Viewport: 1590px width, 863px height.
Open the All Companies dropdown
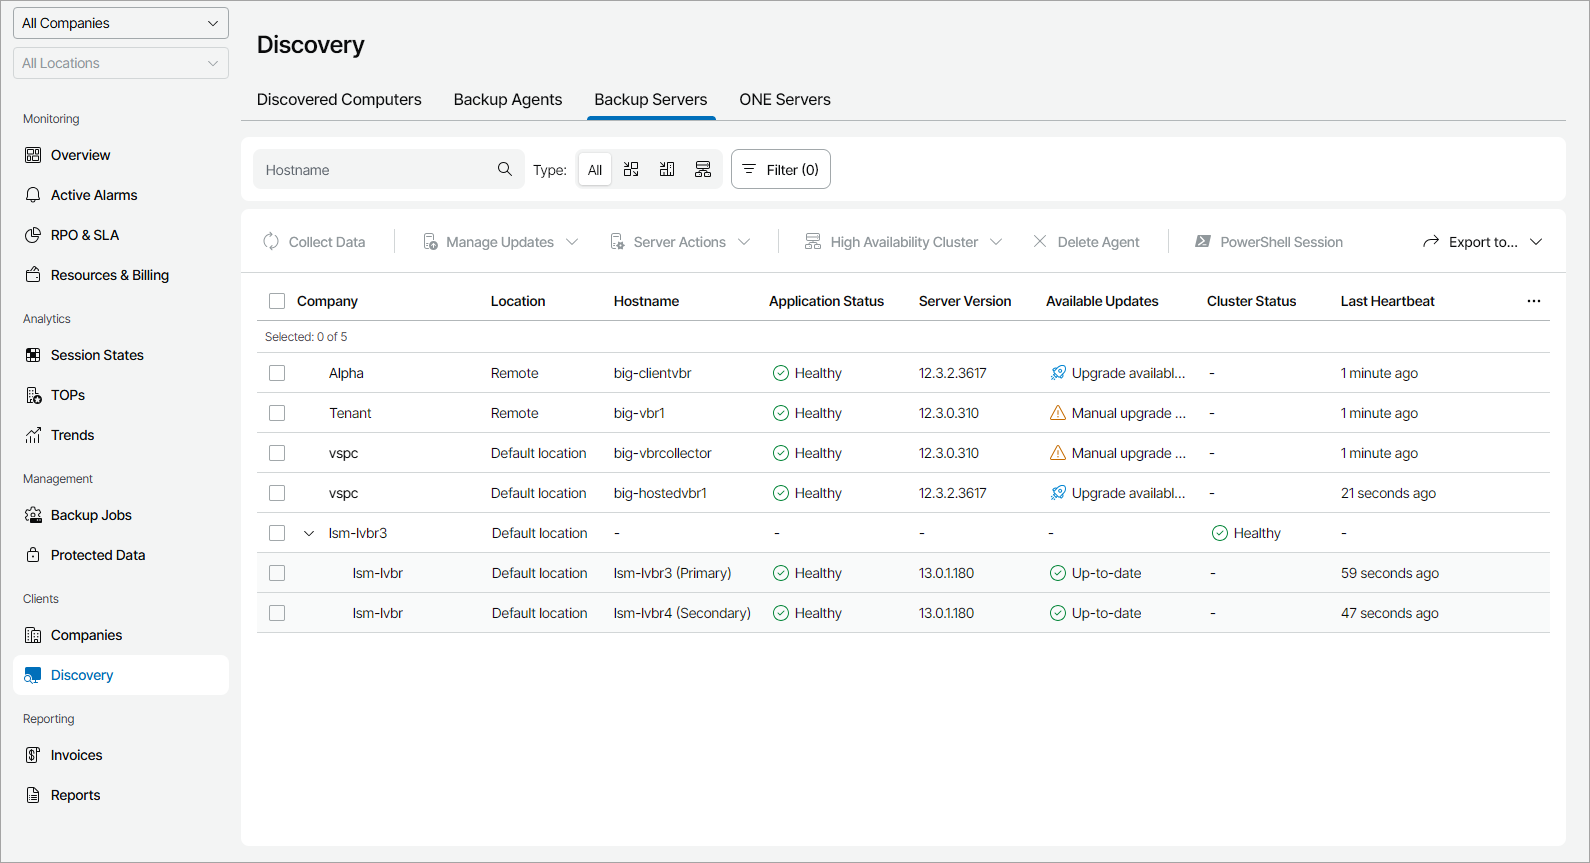pyautogui.click(x=121, y=23)
